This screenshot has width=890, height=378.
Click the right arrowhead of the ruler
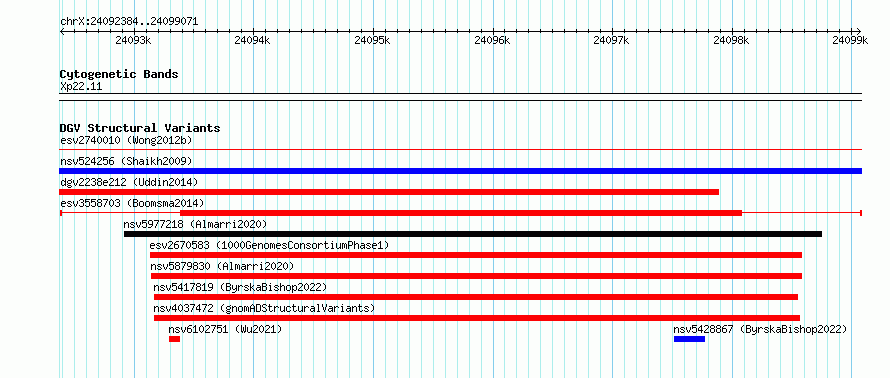859,31
